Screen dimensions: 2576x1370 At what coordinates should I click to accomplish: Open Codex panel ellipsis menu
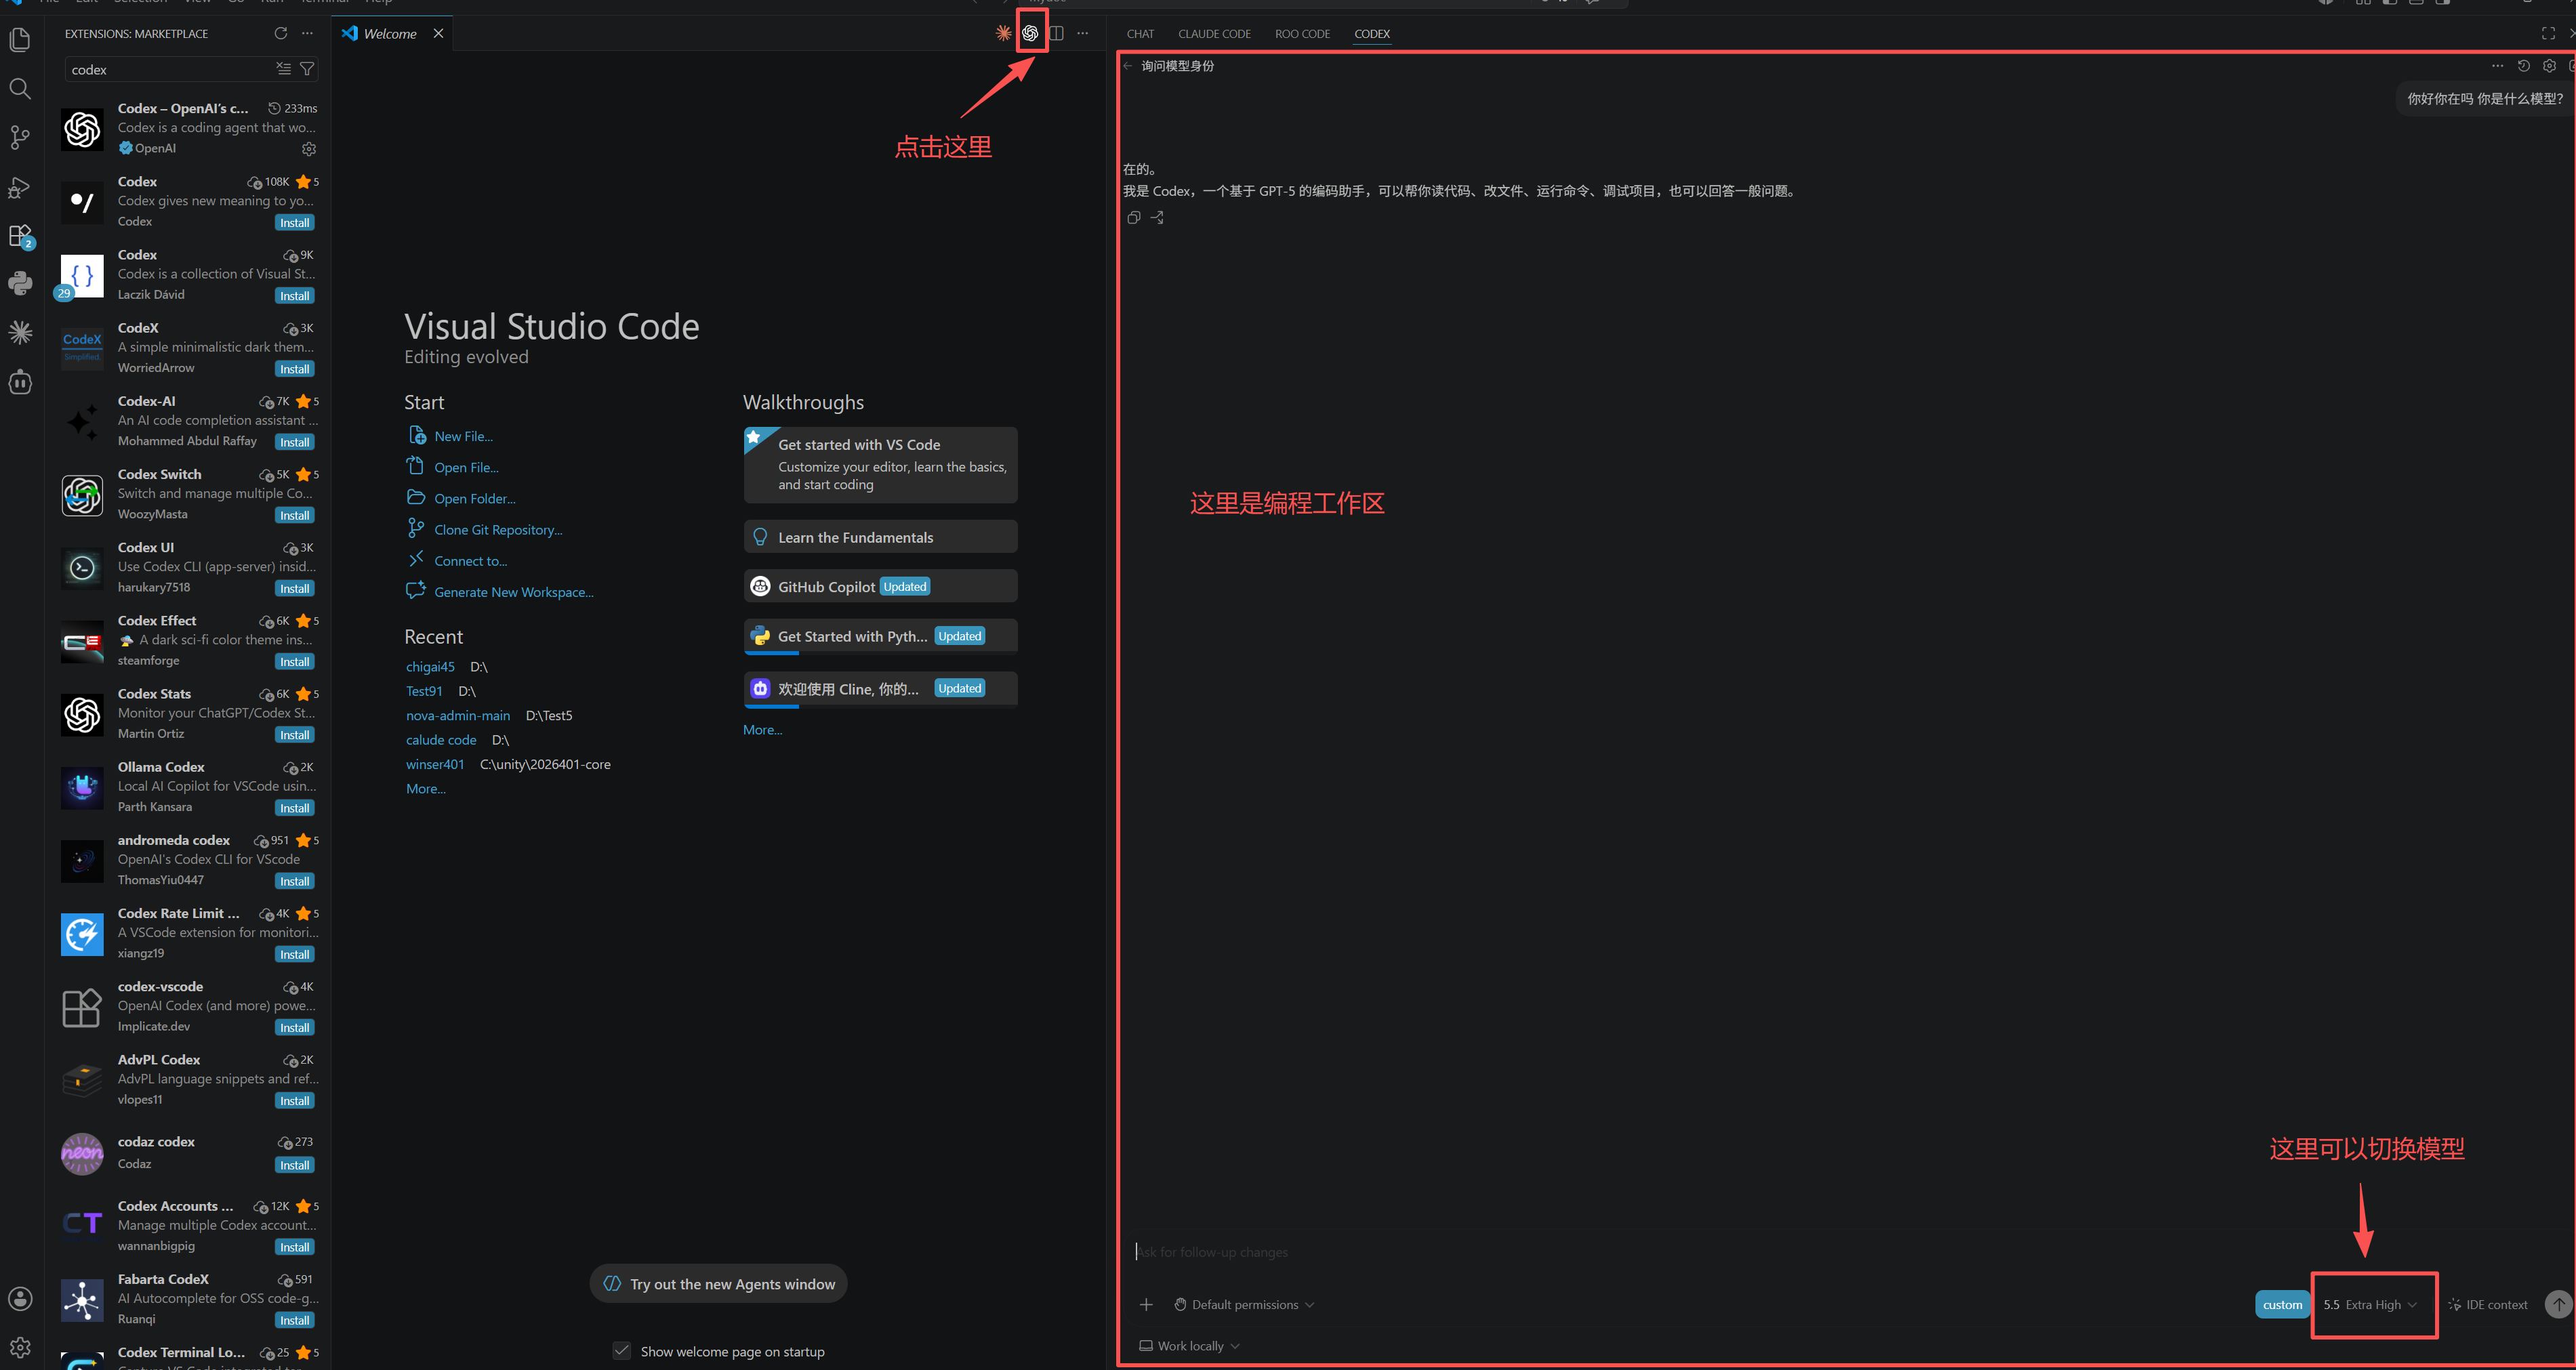(2497, 66)
